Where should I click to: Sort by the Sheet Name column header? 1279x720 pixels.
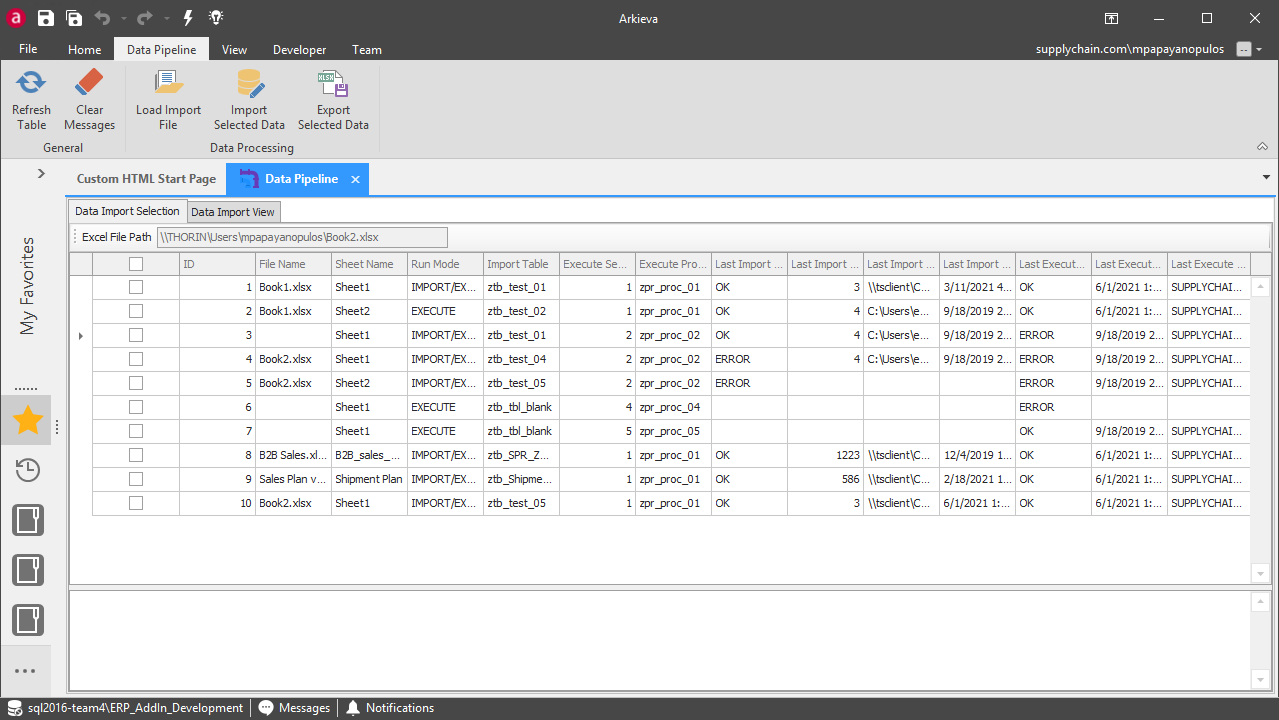pos(369,264)
